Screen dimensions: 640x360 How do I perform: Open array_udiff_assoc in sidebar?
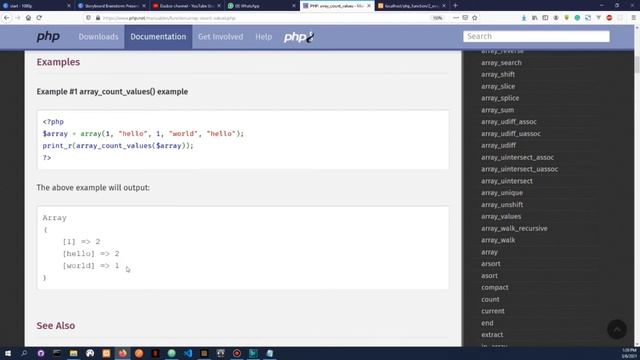509,122
